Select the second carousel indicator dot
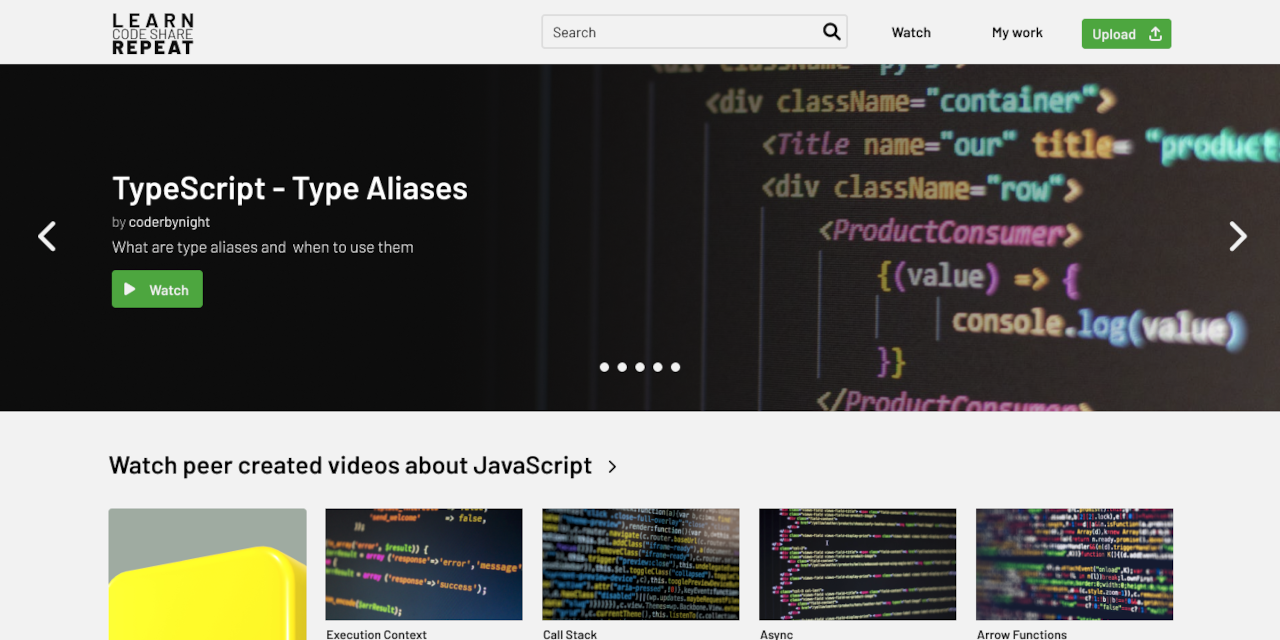1280x640 pixels. [621, 367]
